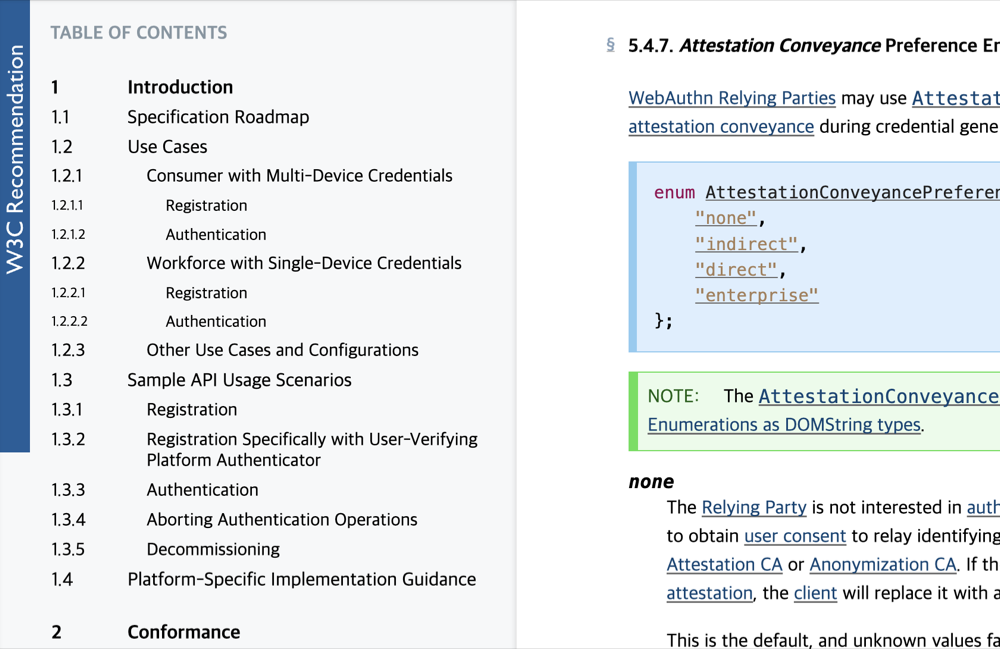Open Authentication section 1.3.3
This screenshot has width=1000, height=649.
coord(202,490)
